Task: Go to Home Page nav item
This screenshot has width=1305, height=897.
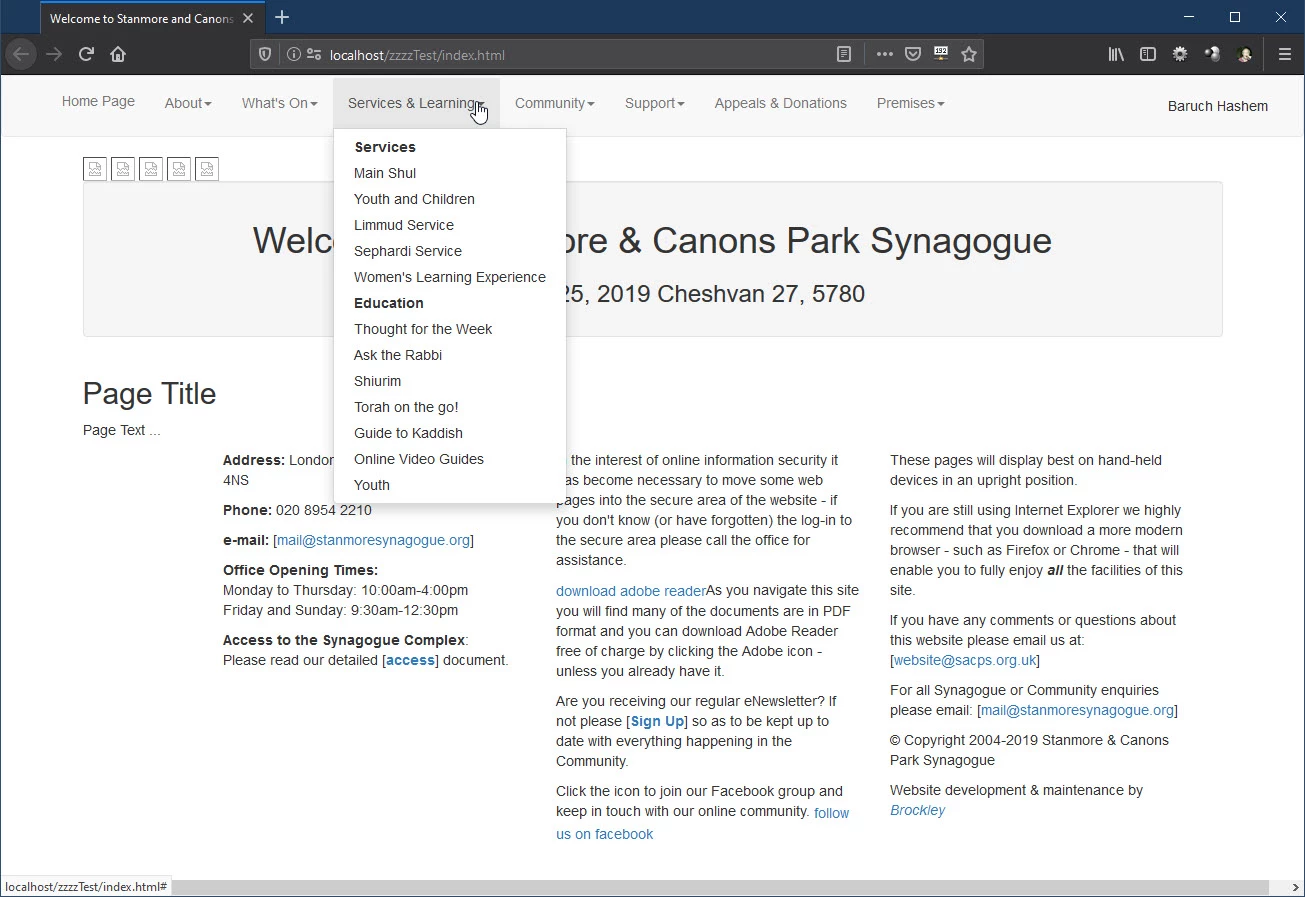Action: [x=98, y=101]
